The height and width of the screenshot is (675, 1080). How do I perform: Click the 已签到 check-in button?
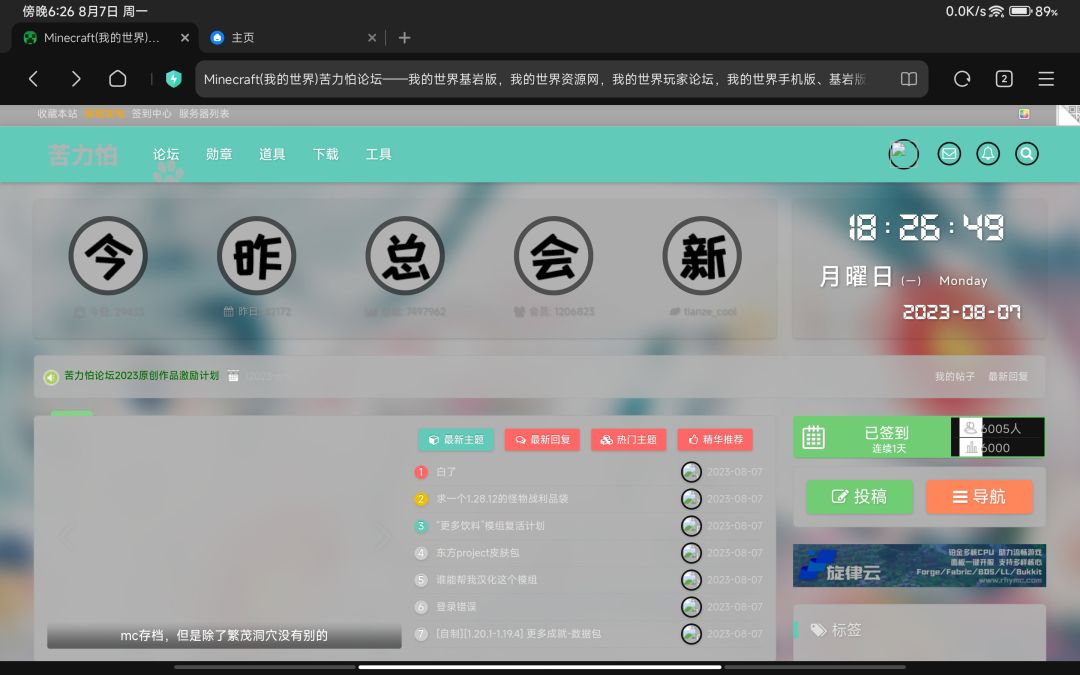pos(872,437)
